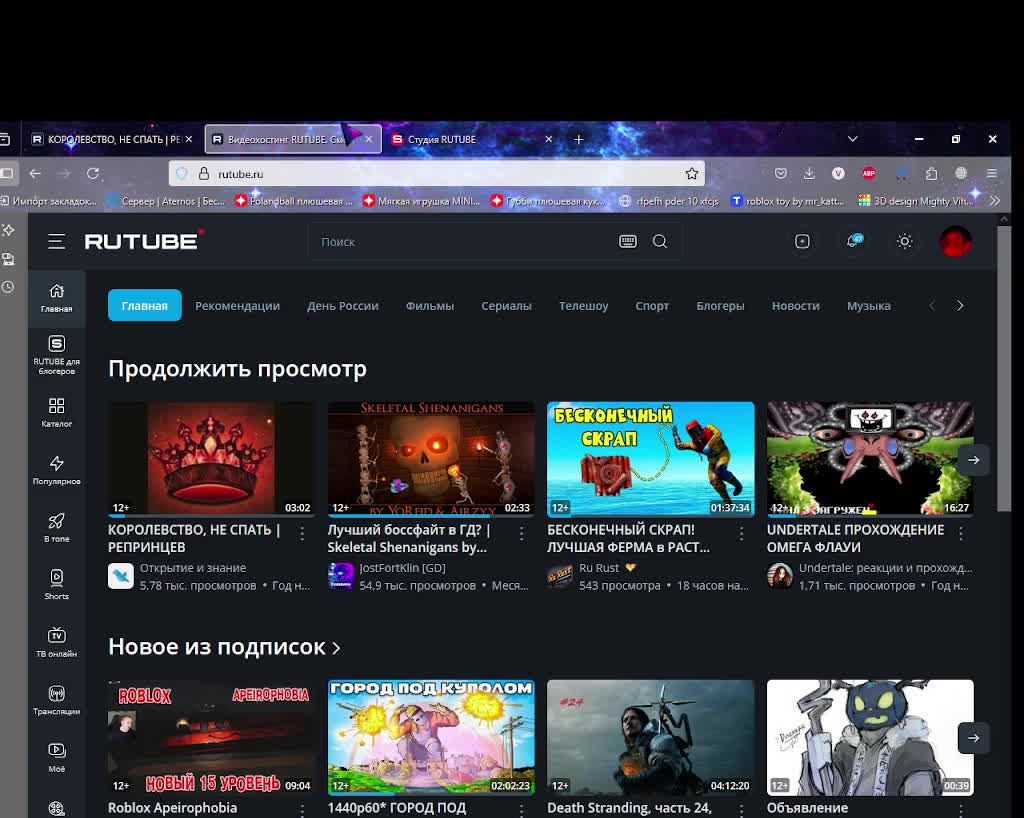Open channel JostFortKlin [GD]
Screen dimensions: 1024x818
pyautogui.click(x=402, y=568)
